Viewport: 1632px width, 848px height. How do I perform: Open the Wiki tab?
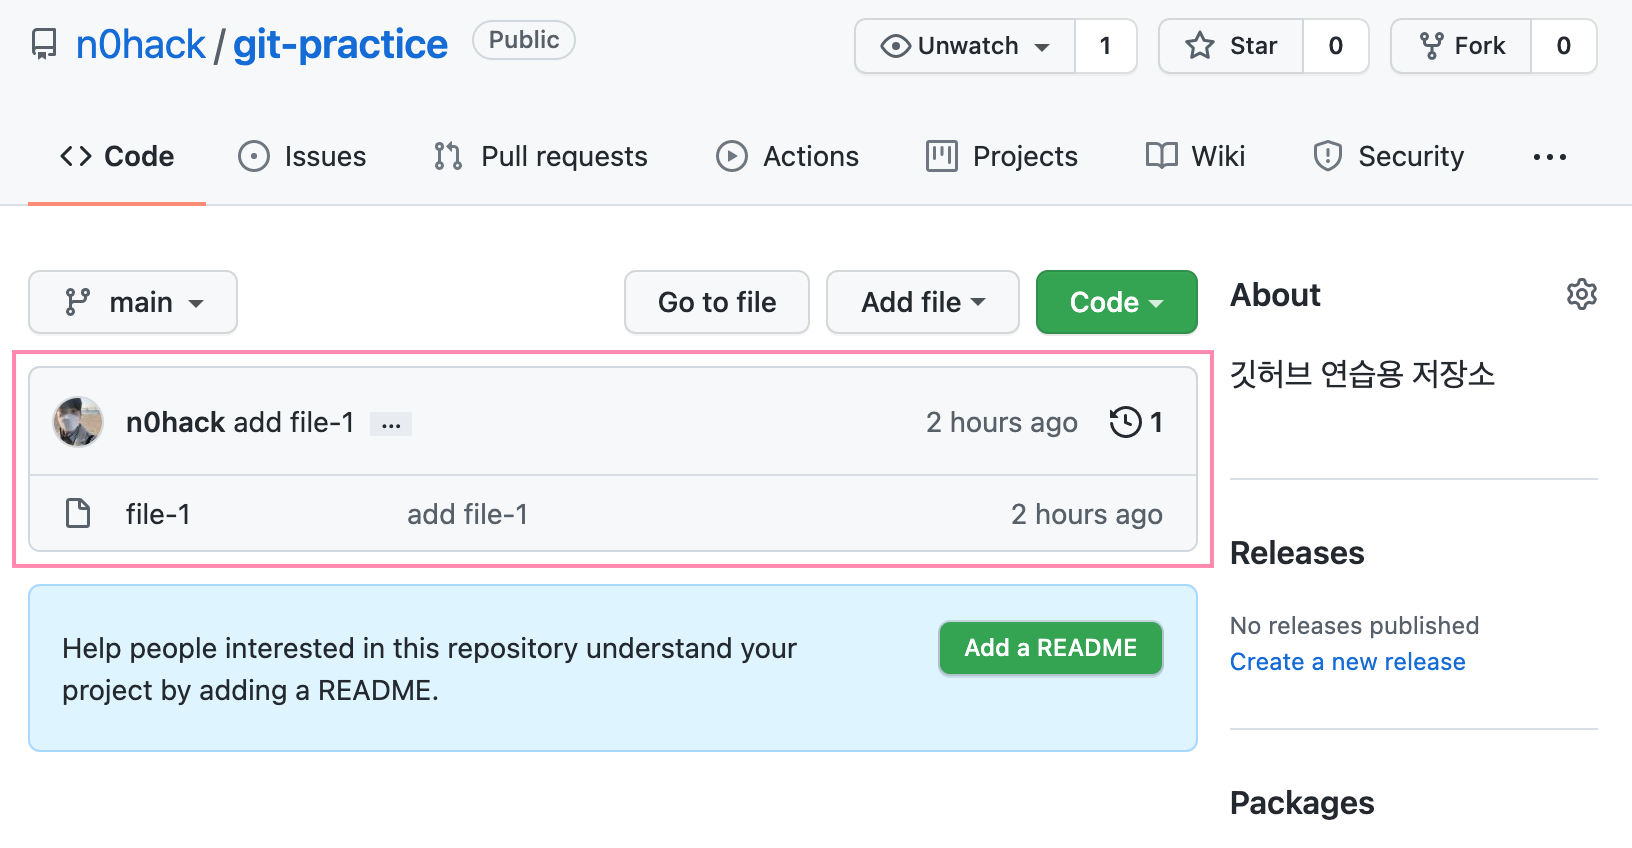pos(1195,157)
